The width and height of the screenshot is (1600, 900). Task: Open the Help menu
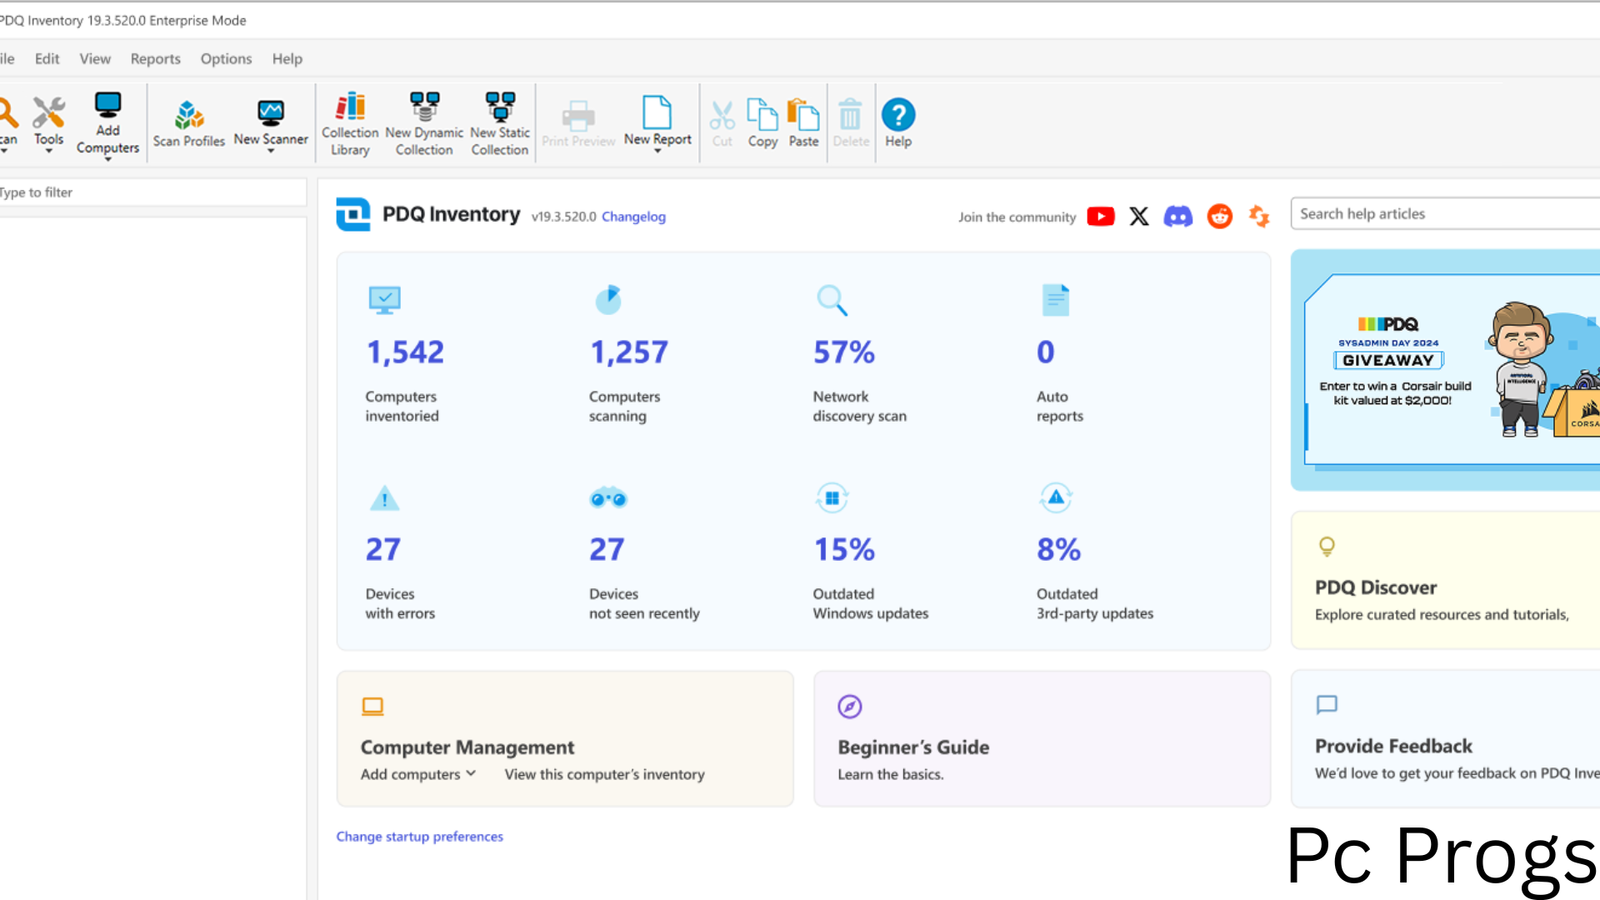(287, 59)
